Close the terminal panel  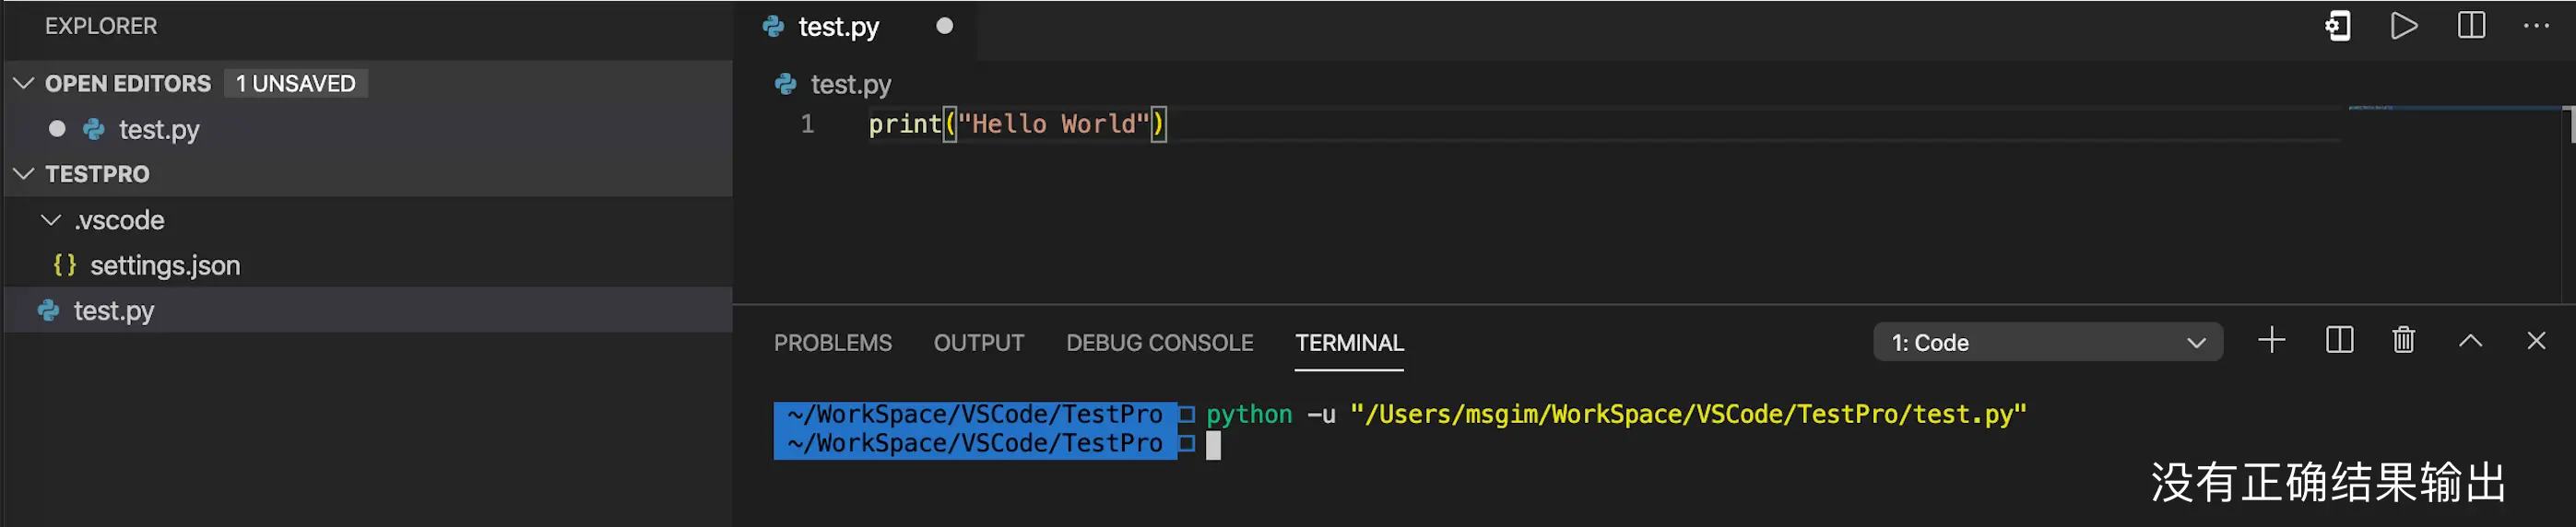[x=2536, y=341]
